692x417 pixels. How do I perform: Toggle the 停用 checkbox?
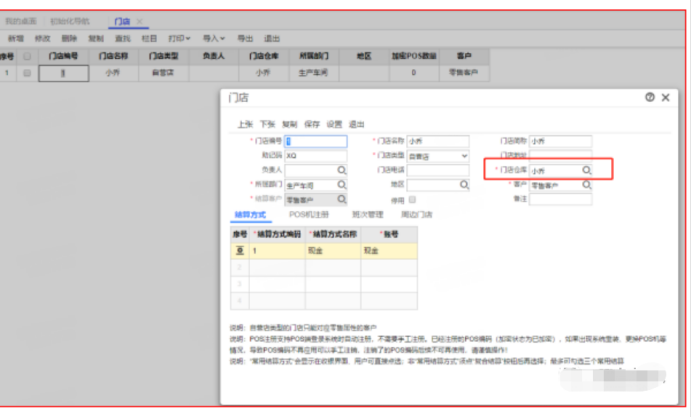[412, 199]
